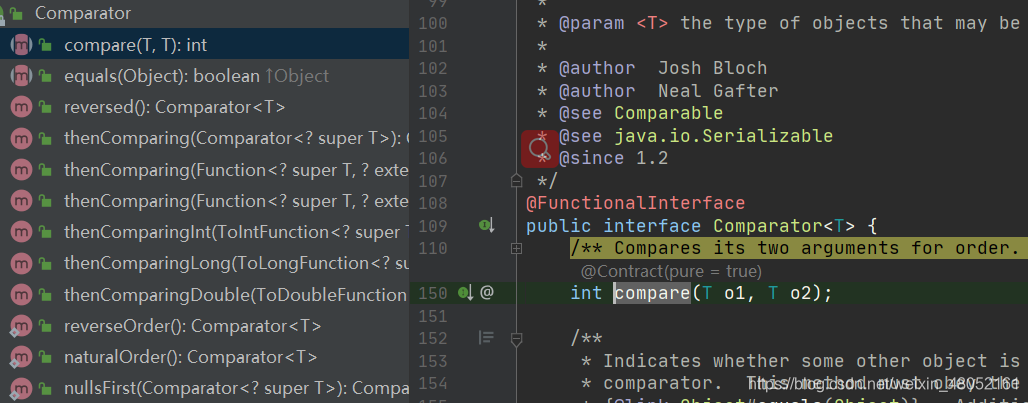
Task: Click the green interface icon beside Comparator
Action: point(16,13)
